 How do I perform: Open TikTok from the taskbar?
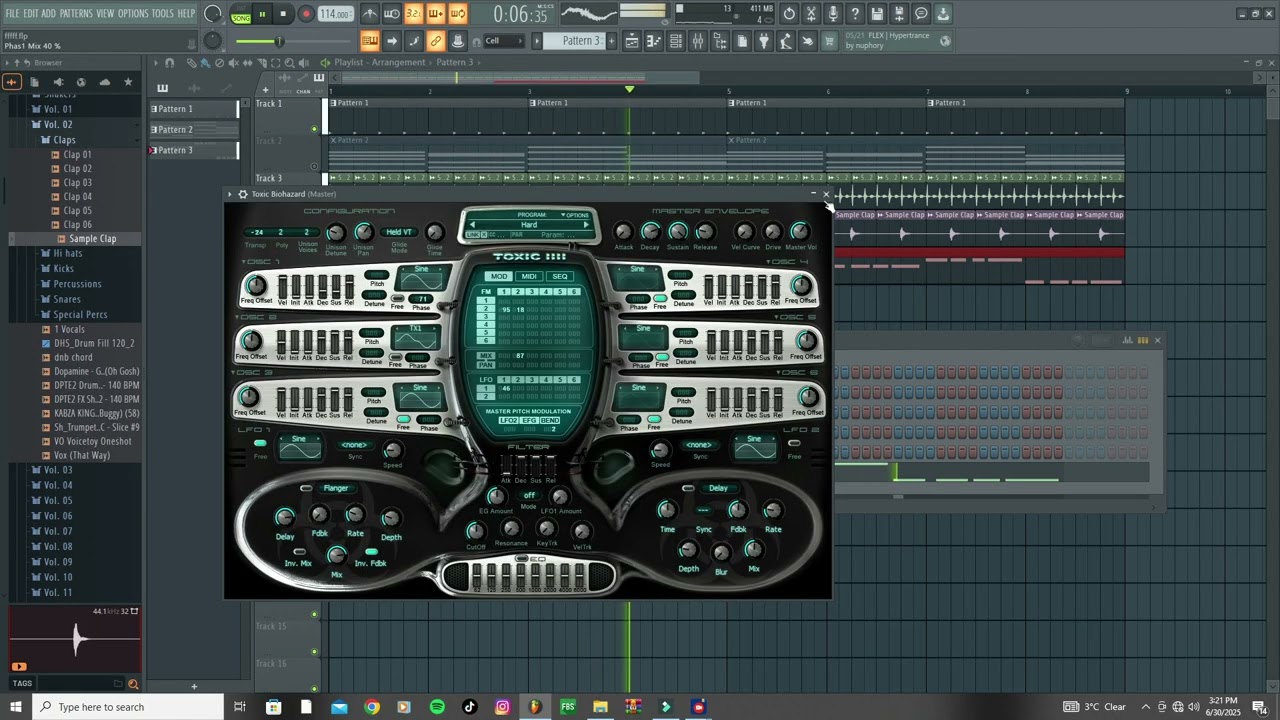(x=470, y=707)
